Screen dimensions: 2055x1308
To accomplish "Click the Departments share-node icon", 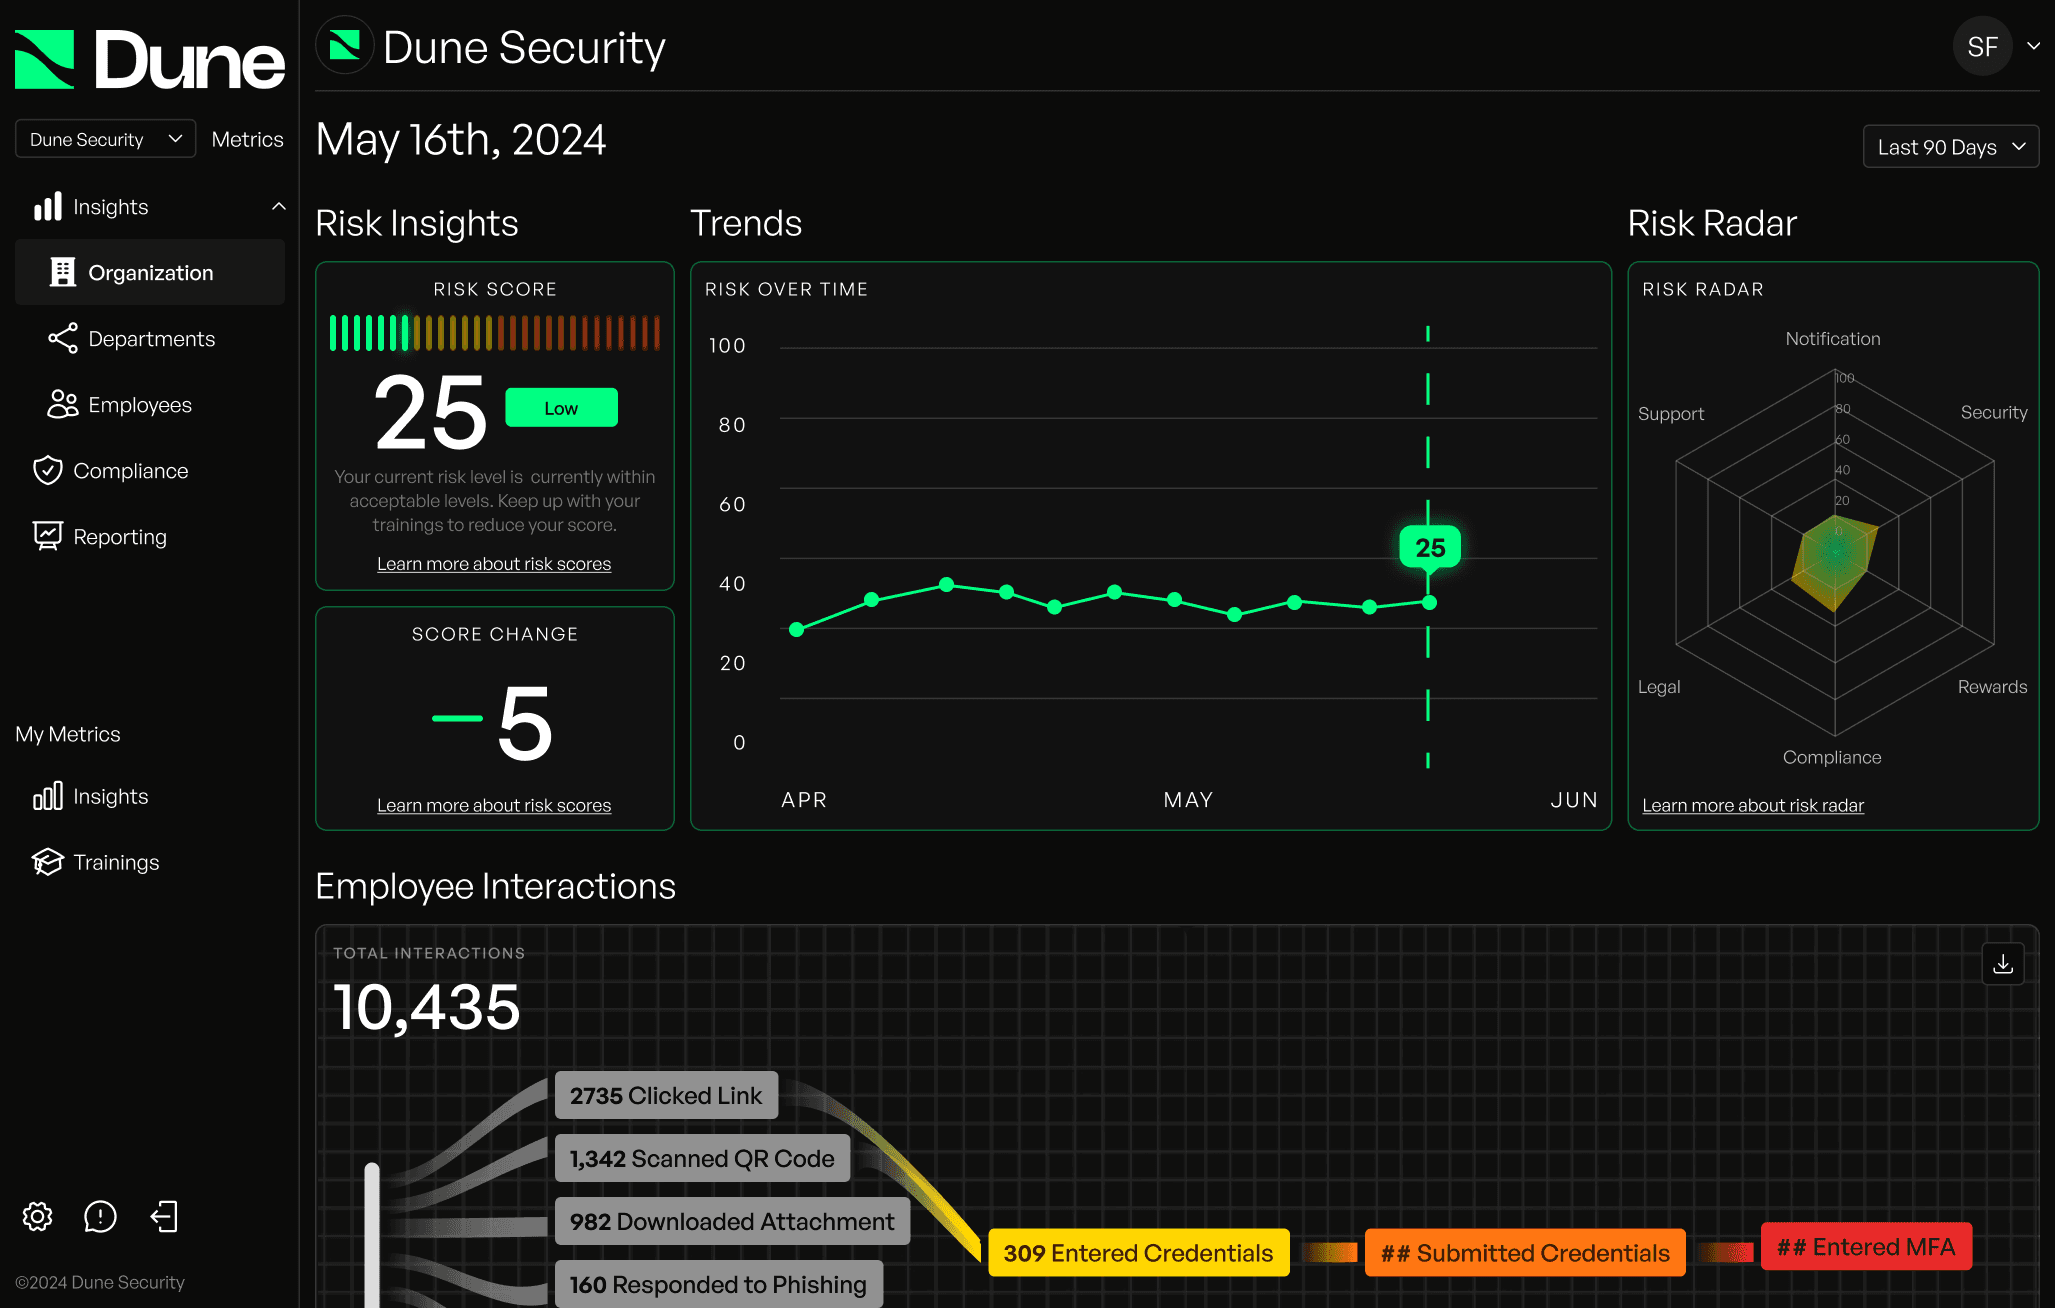I will click(63, 338).
